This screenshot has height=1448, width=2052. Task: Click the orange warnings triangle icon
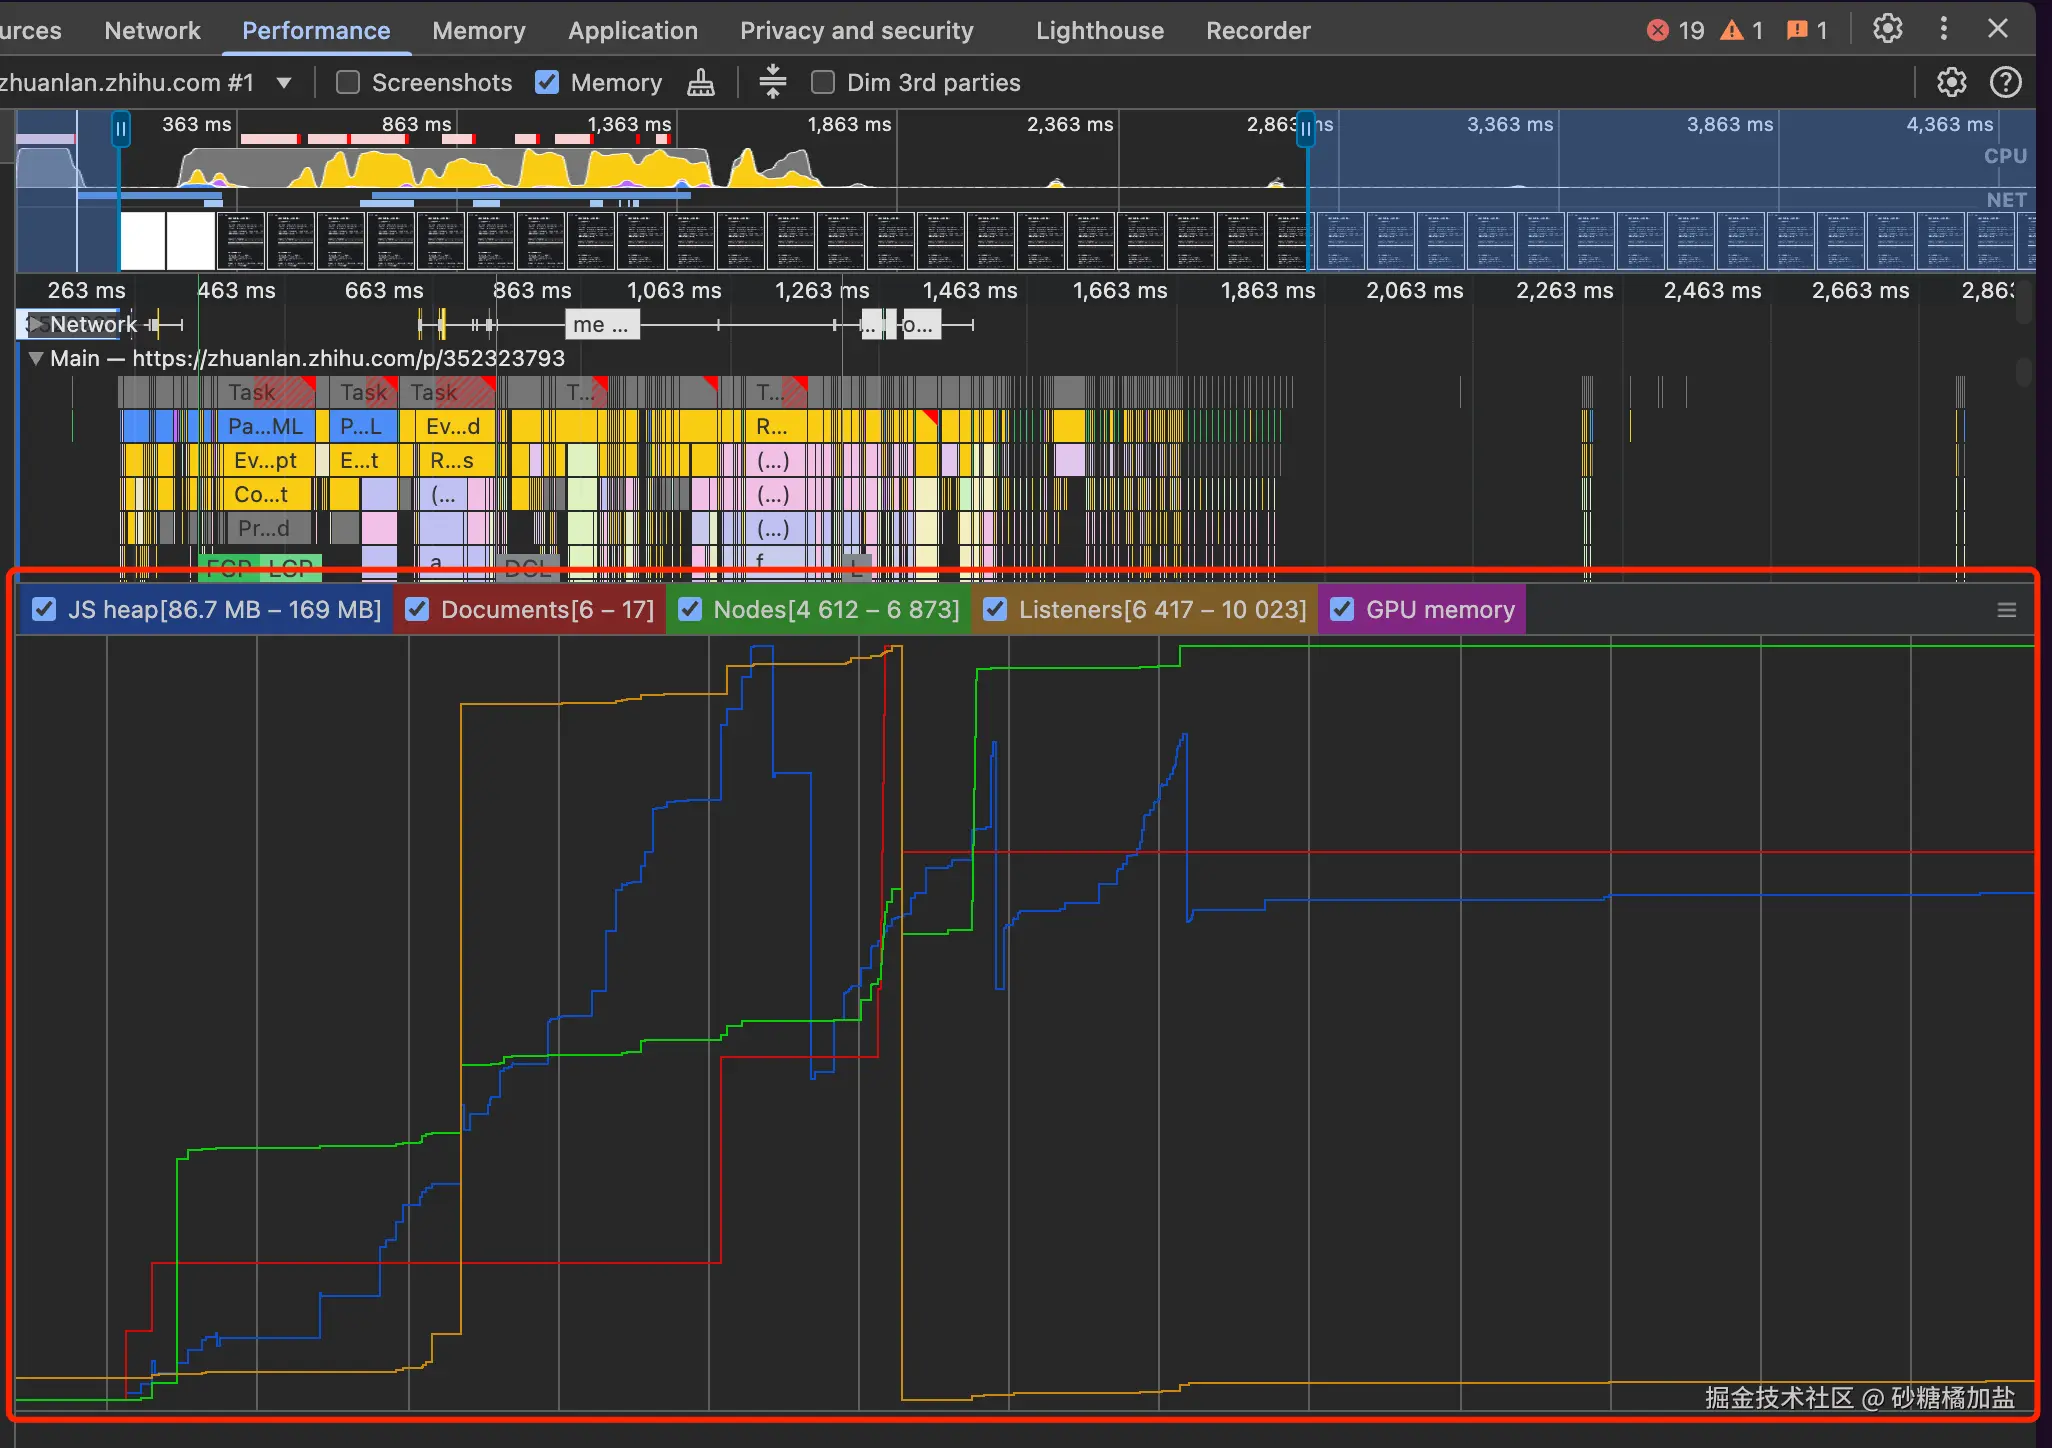1731,30
